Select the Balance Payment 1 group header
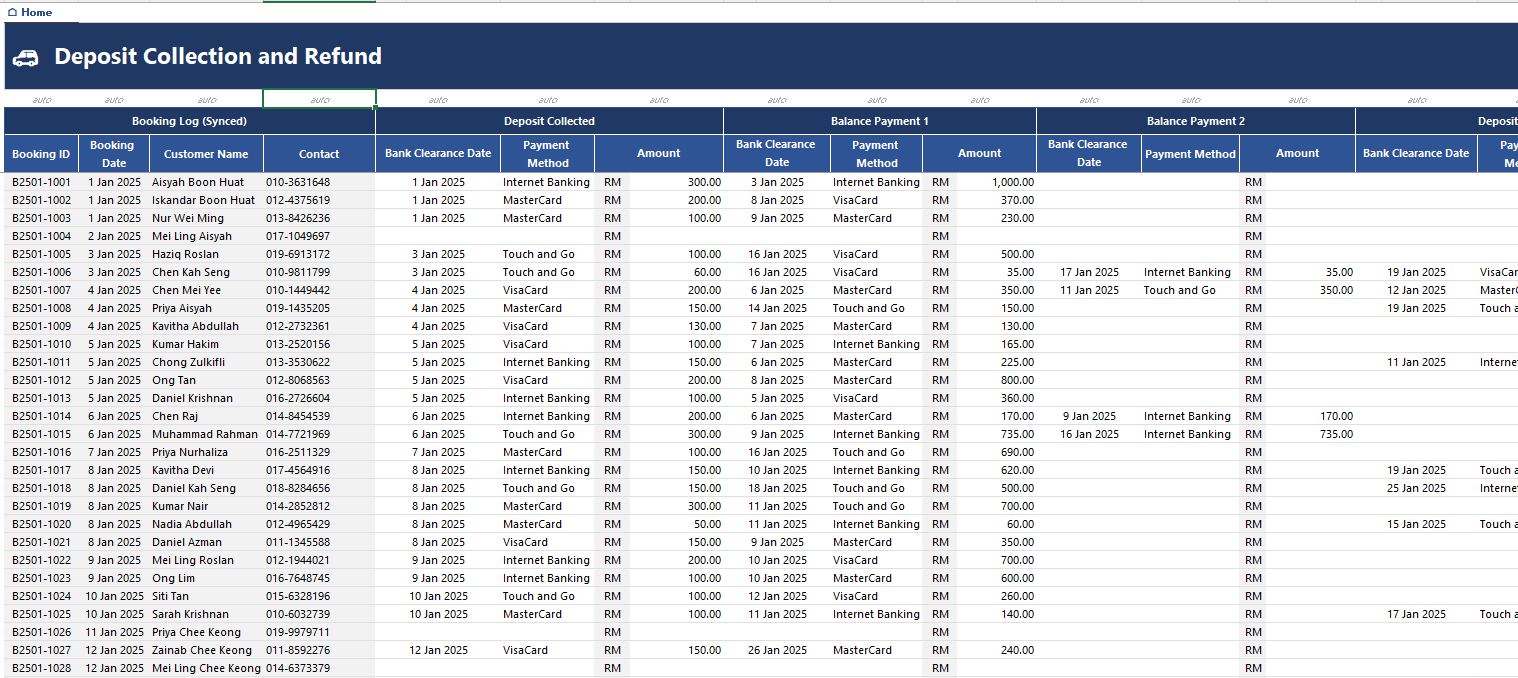The width and height of the screenshot is (1518, 678). pyautogui.click(x=880, y=121)
